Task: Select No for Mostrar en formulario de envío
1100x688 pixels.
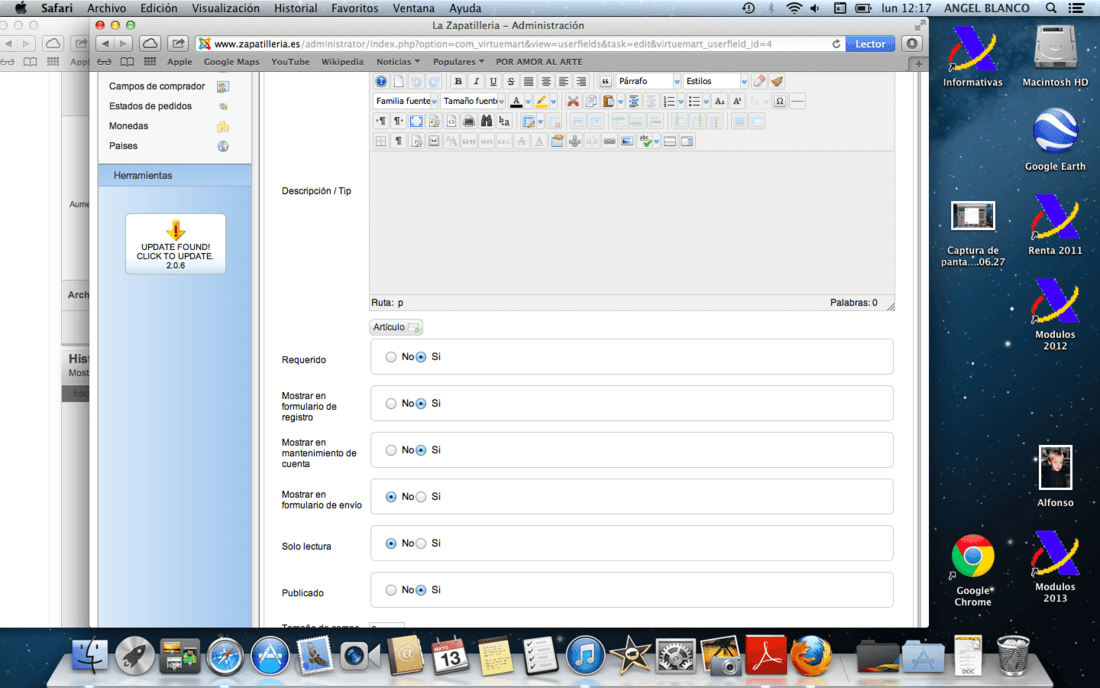Action: [391, 497]
